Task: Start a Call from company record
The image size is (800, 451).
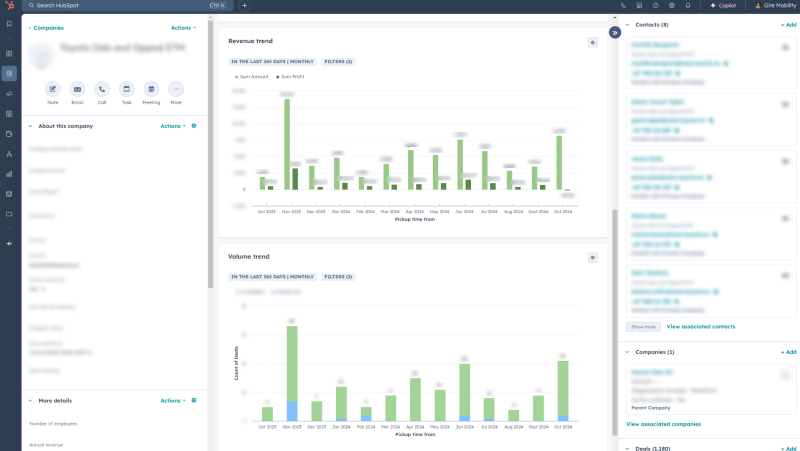Action: (x=102, y=89)
